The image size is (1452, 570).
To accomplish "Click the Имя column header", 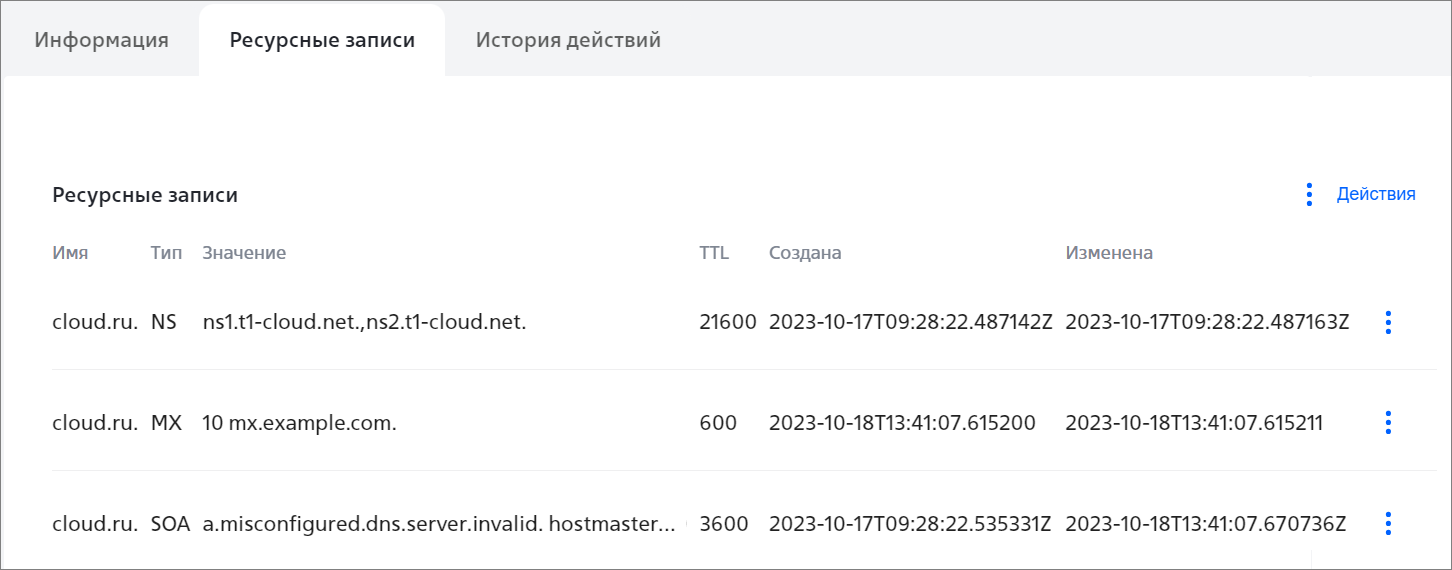I will 70,253.
